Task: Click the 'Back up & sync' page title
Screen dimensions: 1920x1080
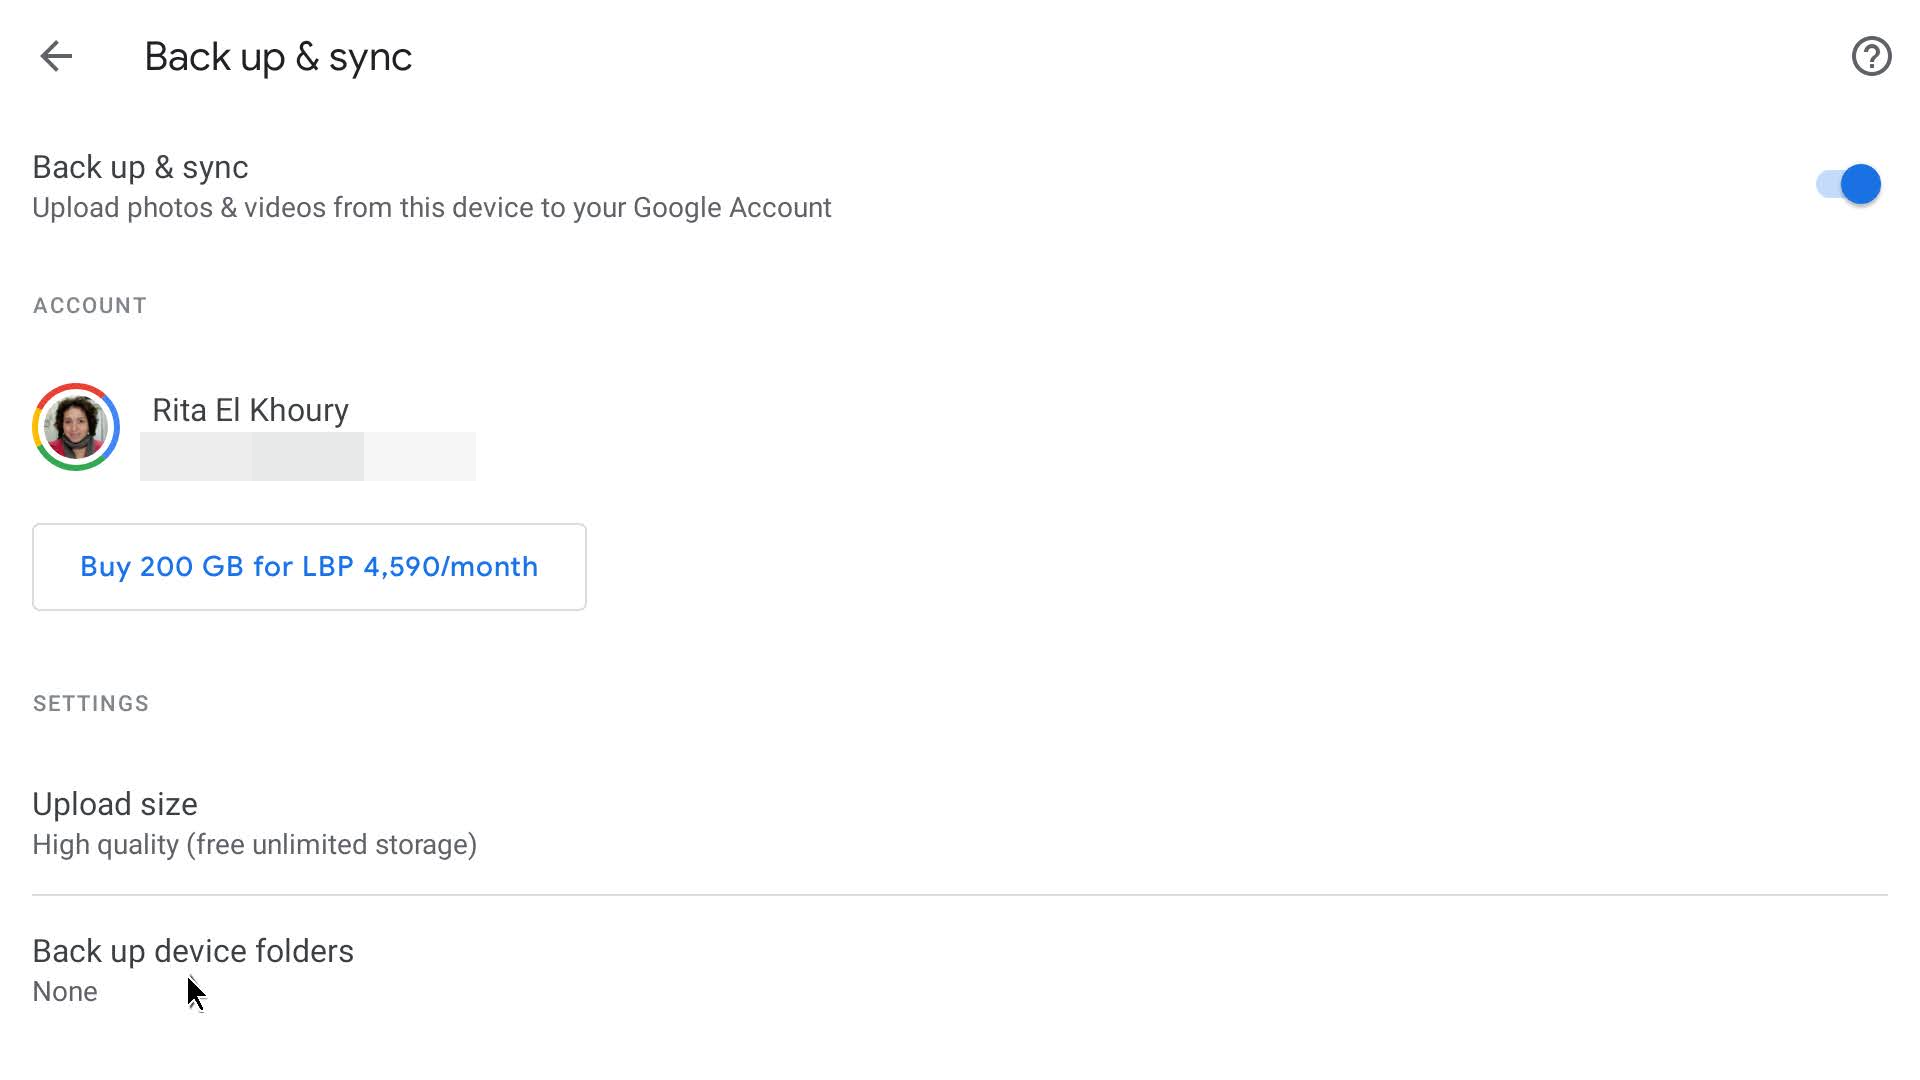Action: (278, 56)
